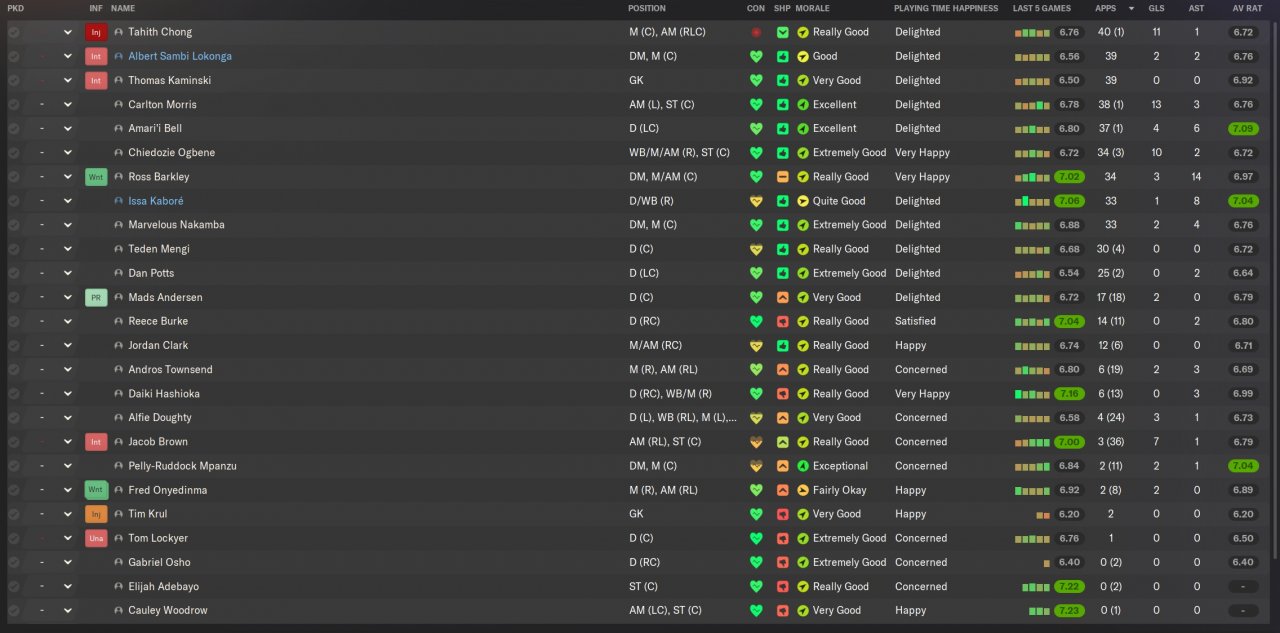The image size is (1280, 633).
Task: Open the picked-position dropdown for Alfie Doughty
Action: (x=68, y=418)
